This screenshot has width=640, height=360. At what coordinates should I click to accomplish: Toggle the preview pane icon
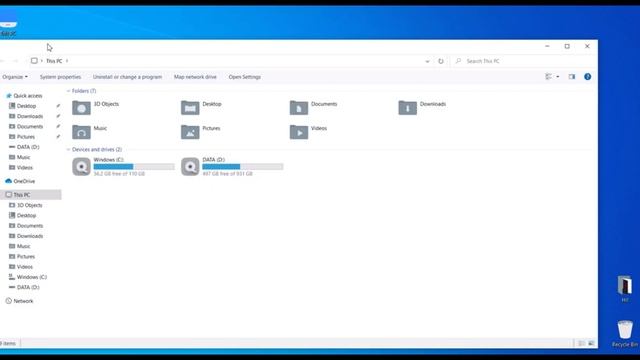pos(571,77)
